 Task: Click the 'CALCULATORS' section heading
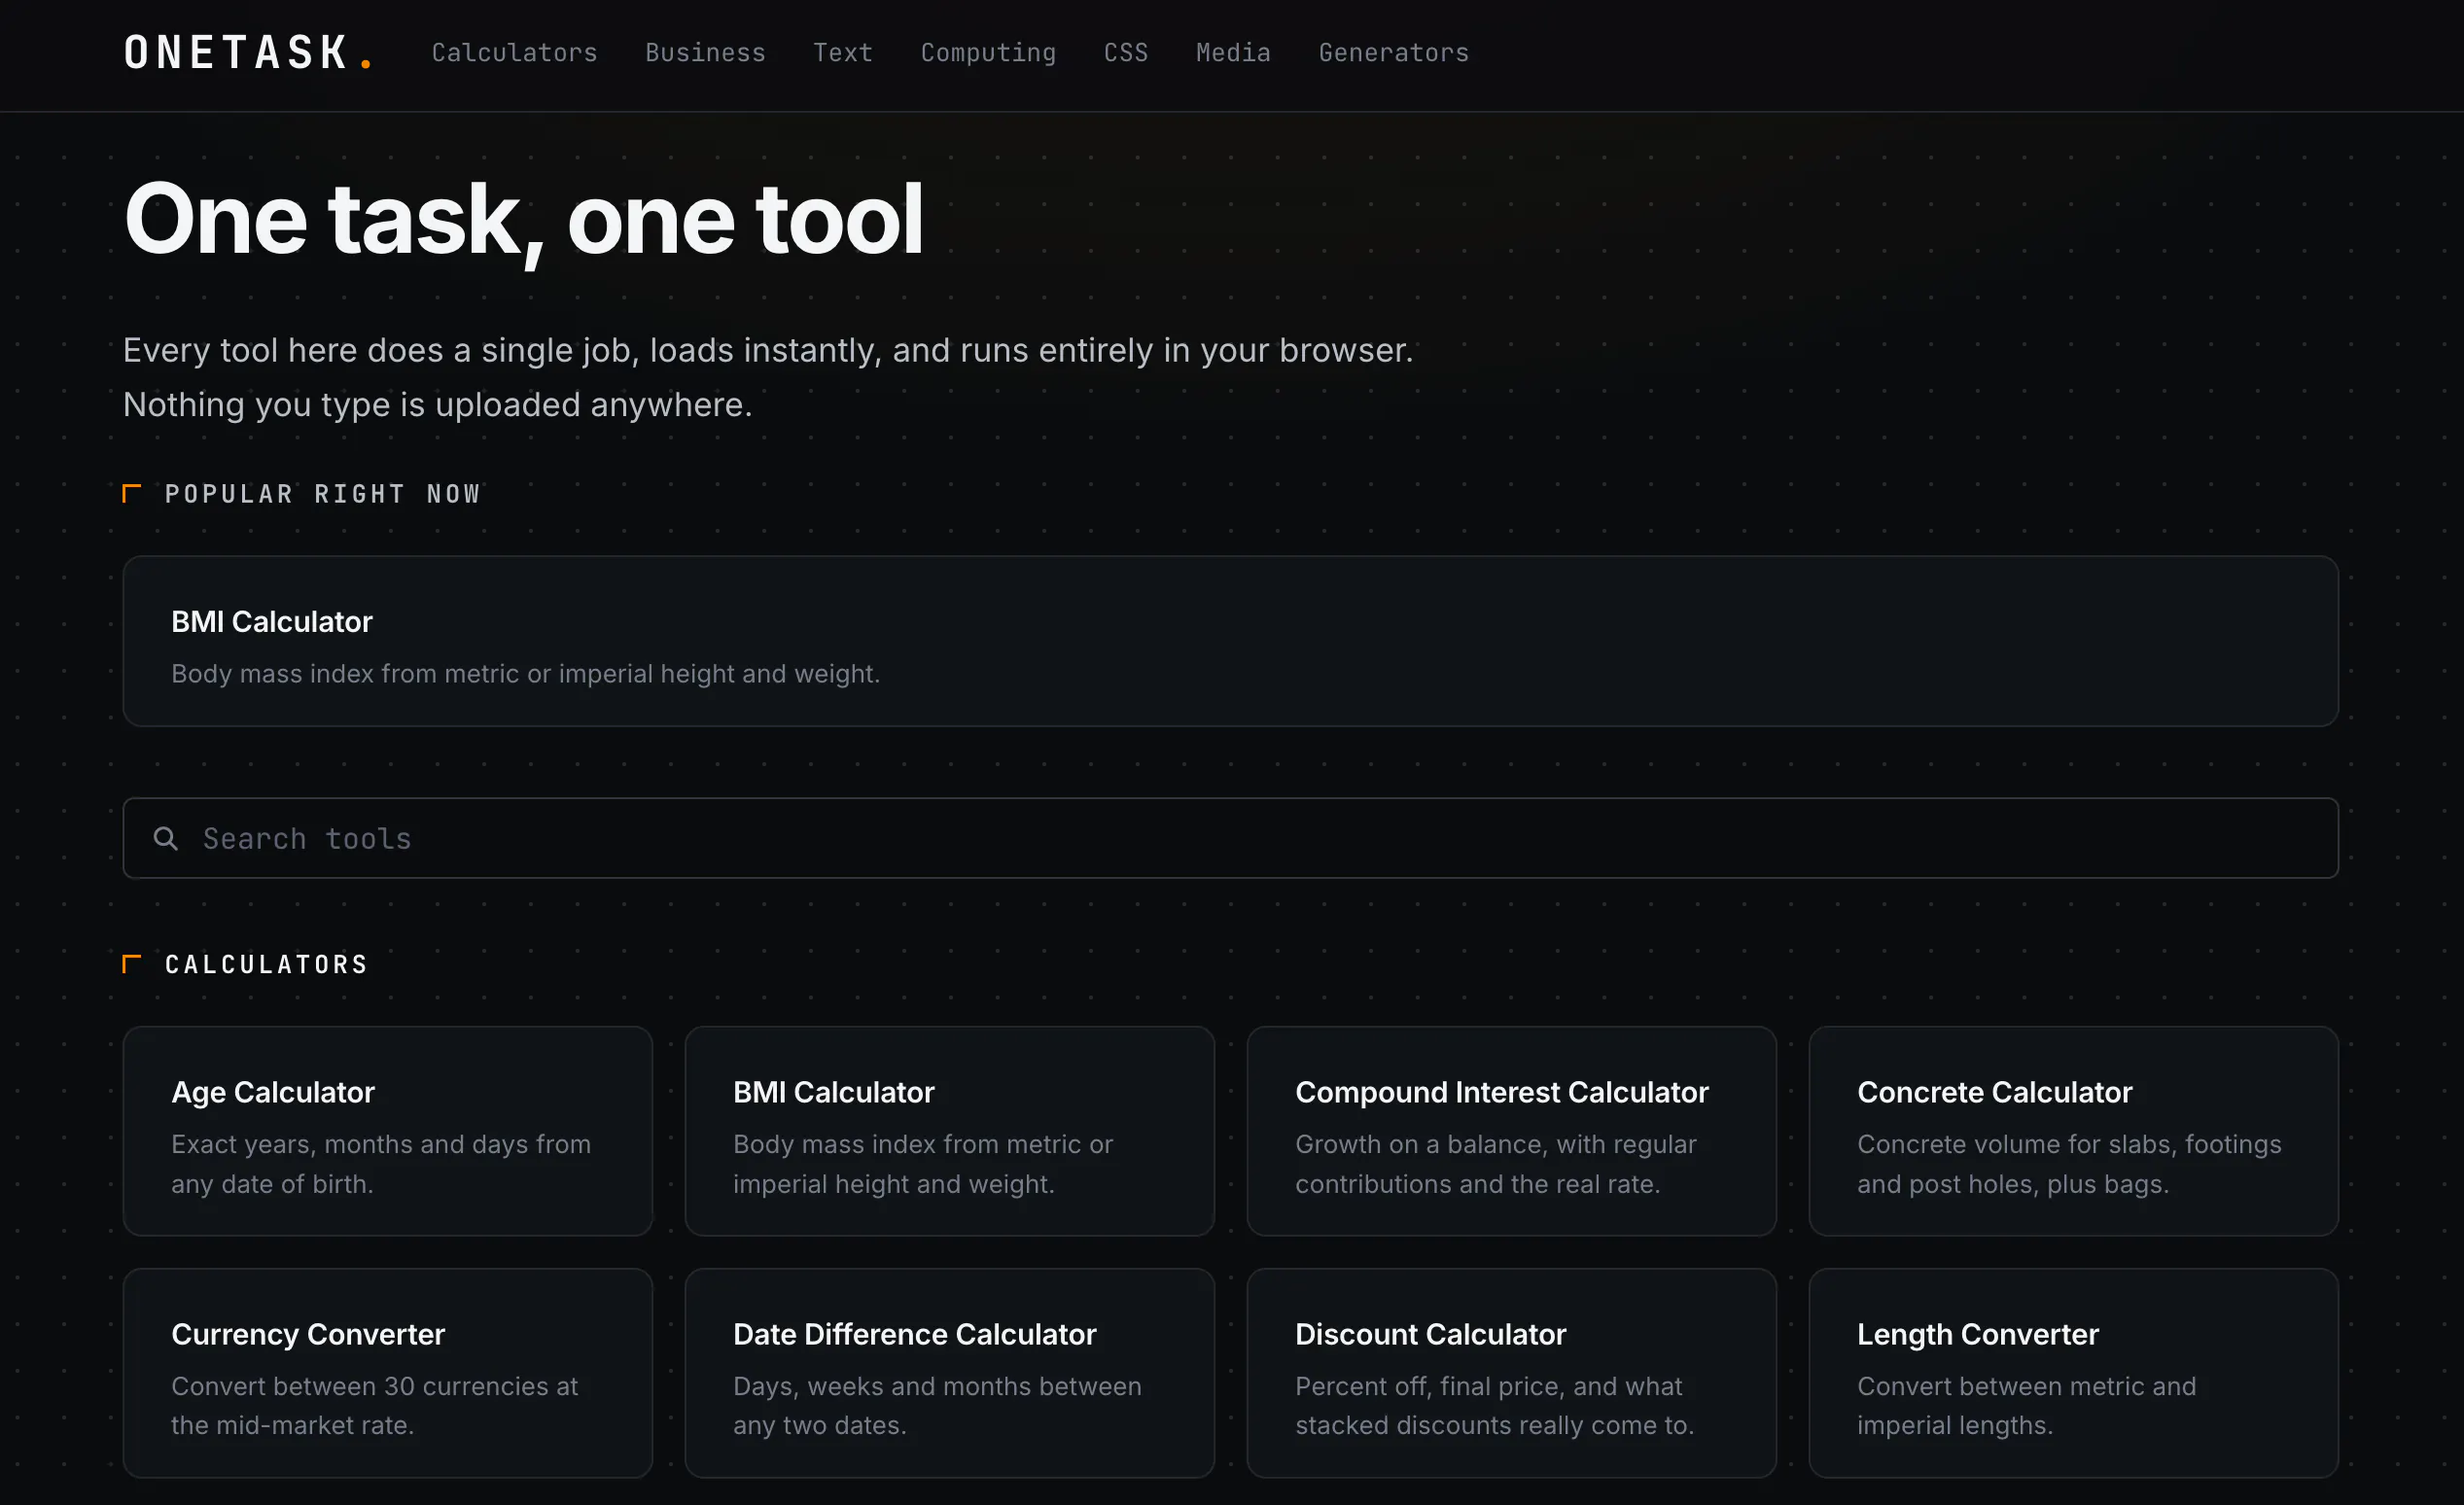coord(266,964)
